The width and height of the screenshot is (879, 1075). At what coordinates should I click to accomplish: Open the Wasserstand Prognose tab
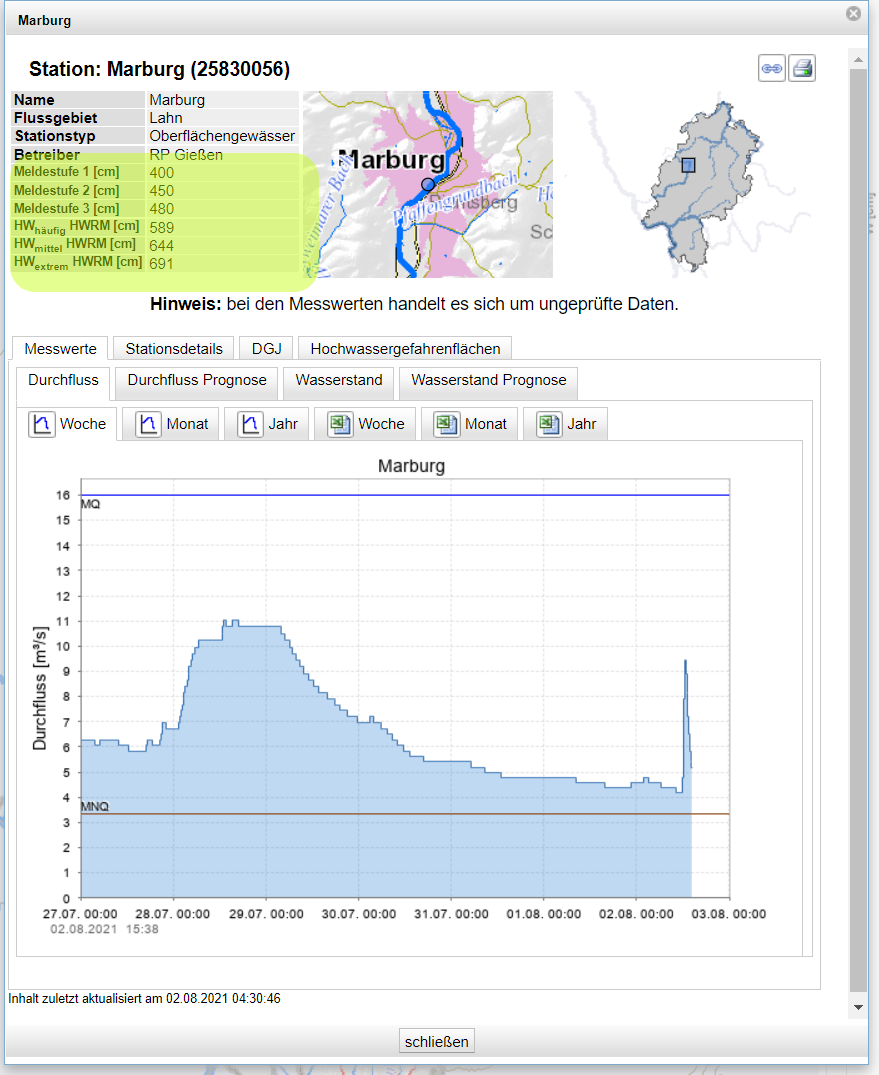488,380
